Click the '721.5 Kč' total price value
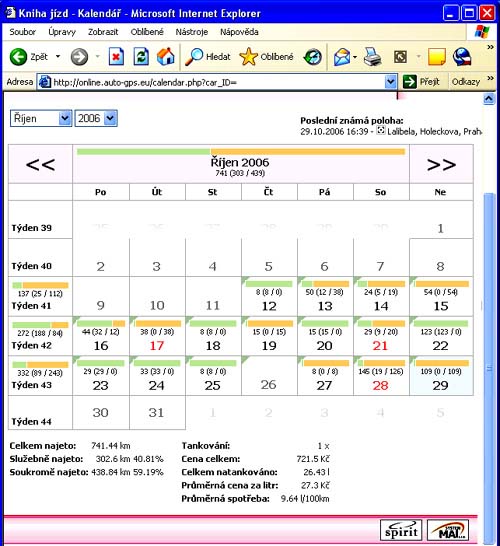Image resolution: width=500 pixels, height=546 pixels. [313, 459]
